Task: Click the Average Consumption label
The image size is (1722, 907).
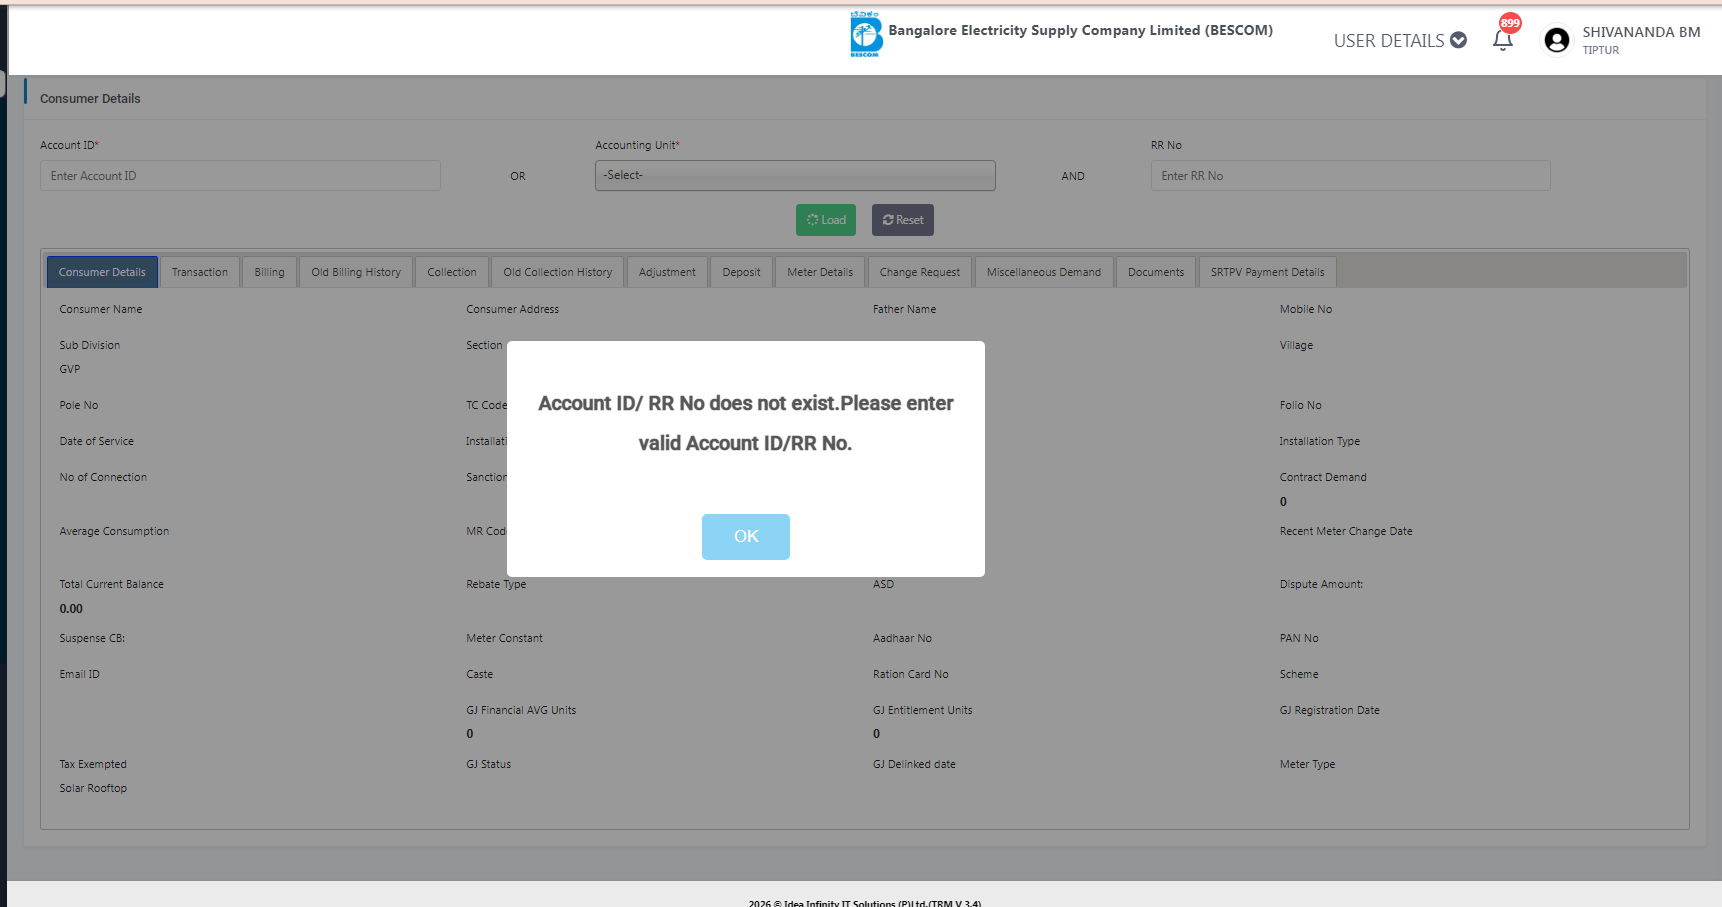Action: tap(114, 531)
